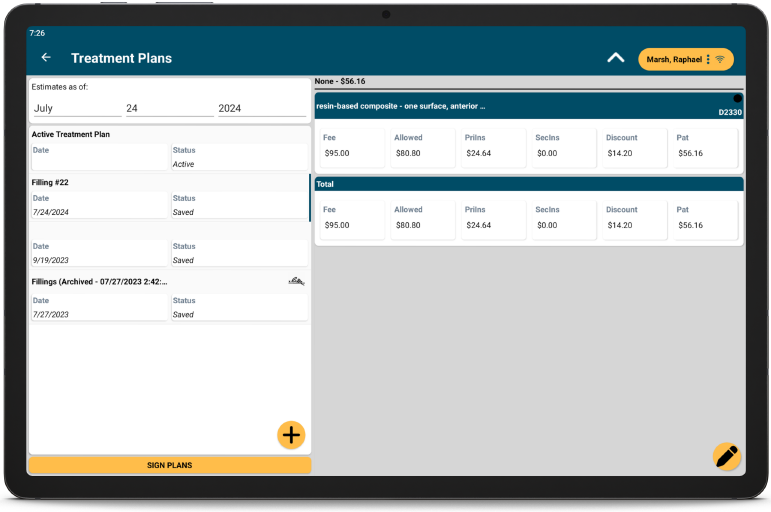The image size is (771, 512).
Task: Open the Filling #22 treatment plan
Action: pos(168,198)
